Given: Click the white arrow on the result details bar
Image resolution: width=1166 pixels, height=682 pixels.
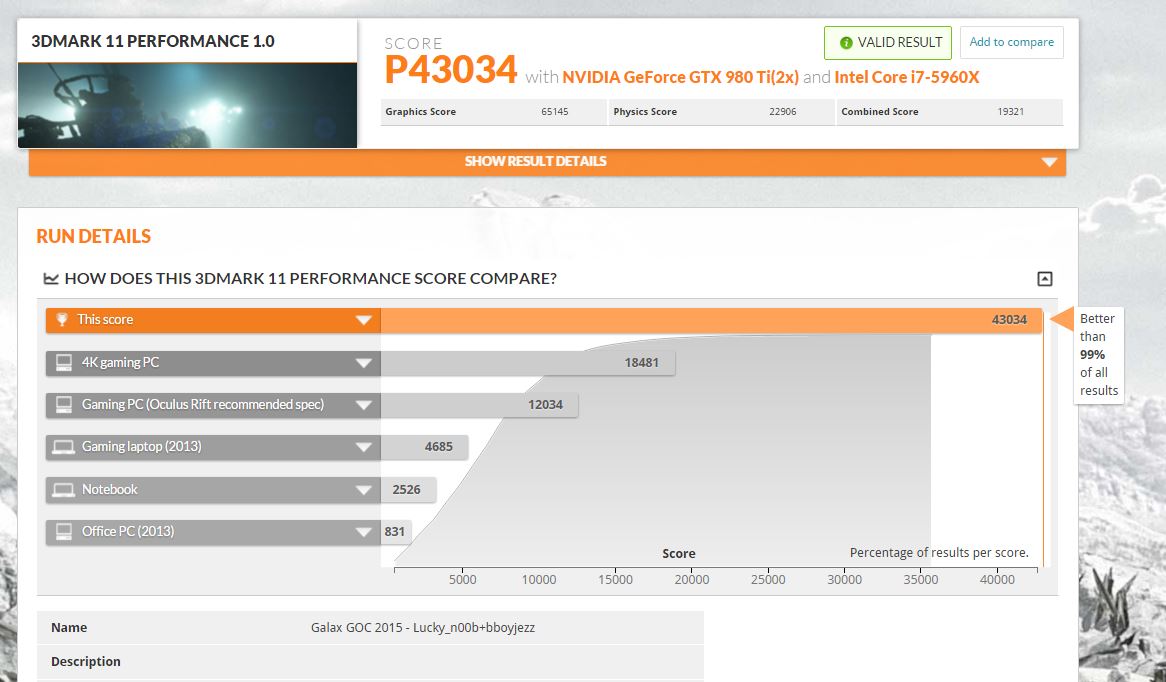Looking at the screenshot, I should (1049, 162).
